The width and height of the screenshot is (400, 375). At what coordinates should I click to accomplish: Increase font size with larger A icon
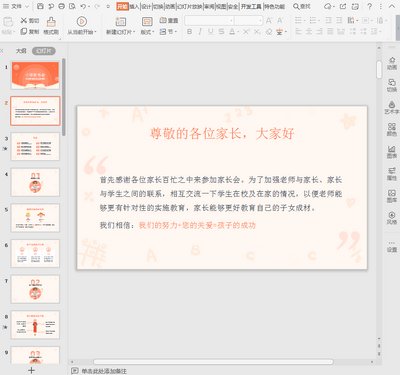[269, 21]
